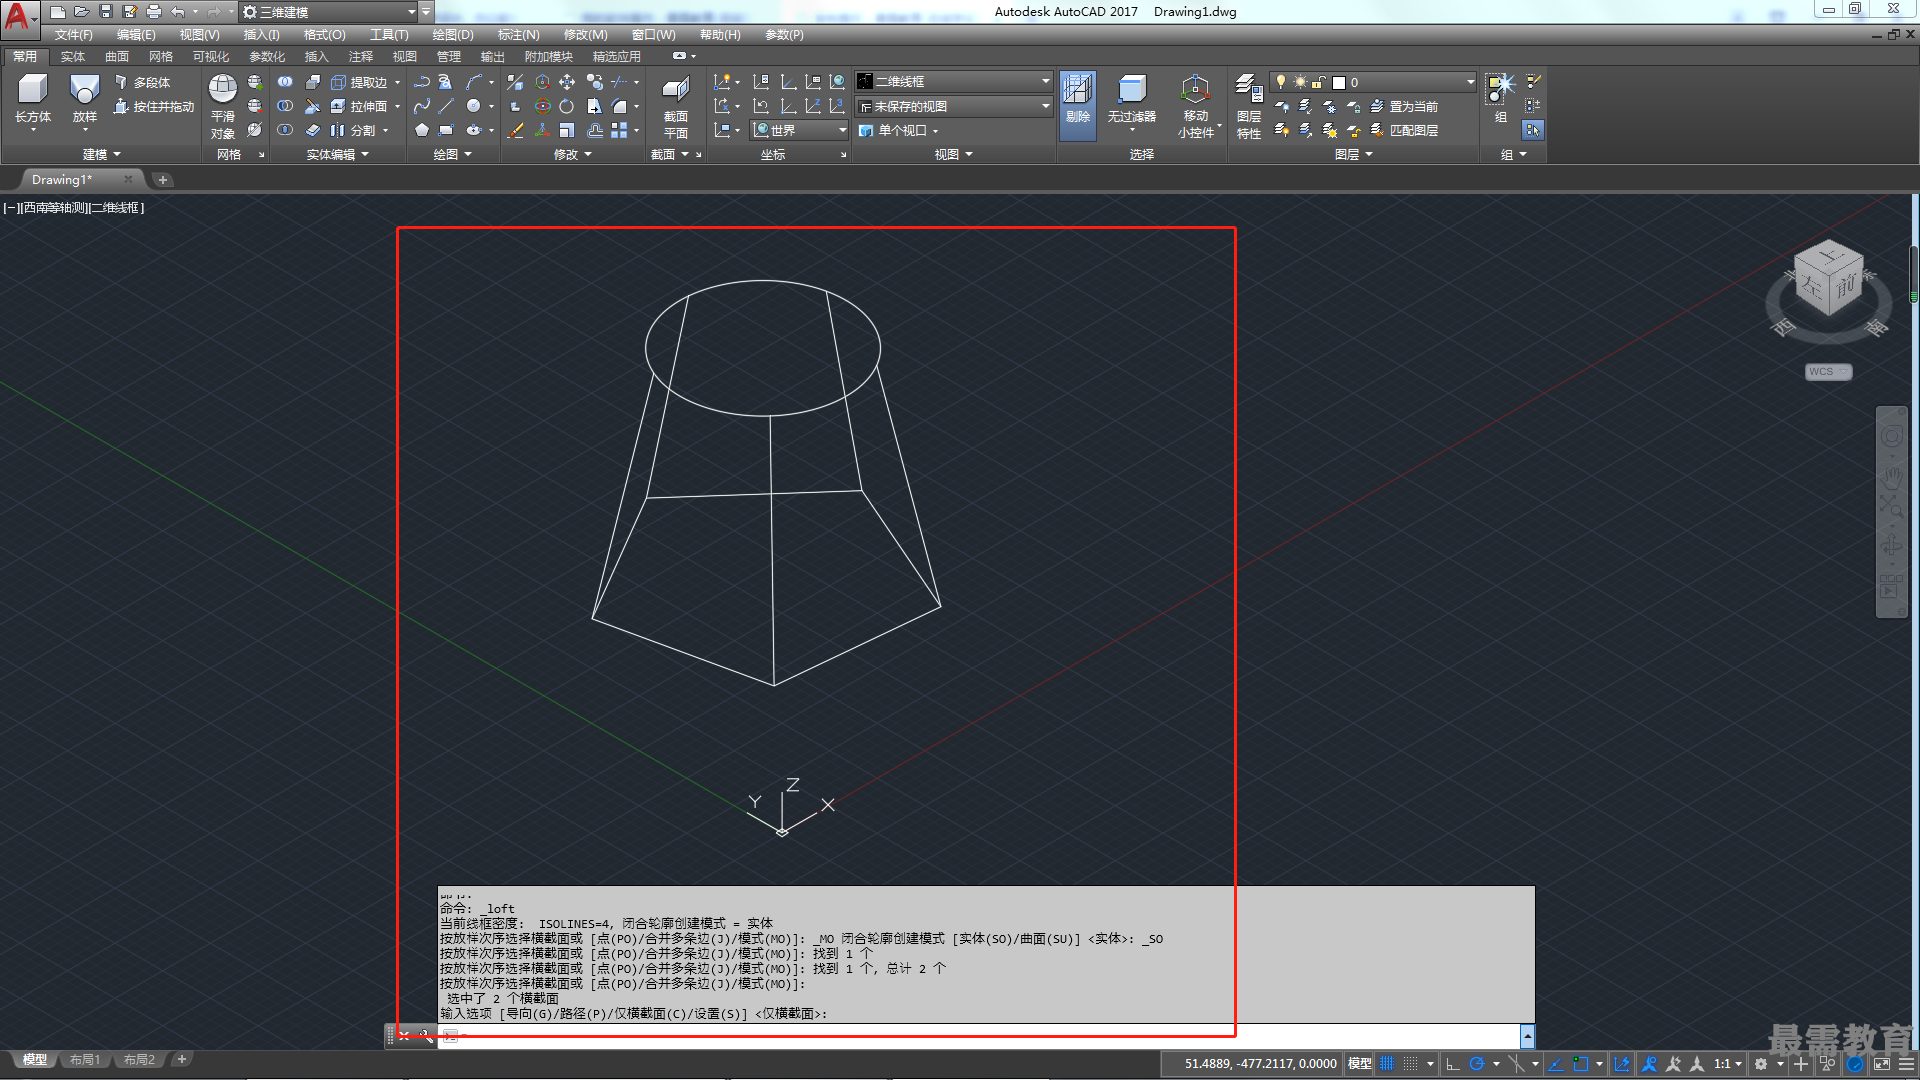
Task: Click the save icon in quick access
Action: (105, 12)
